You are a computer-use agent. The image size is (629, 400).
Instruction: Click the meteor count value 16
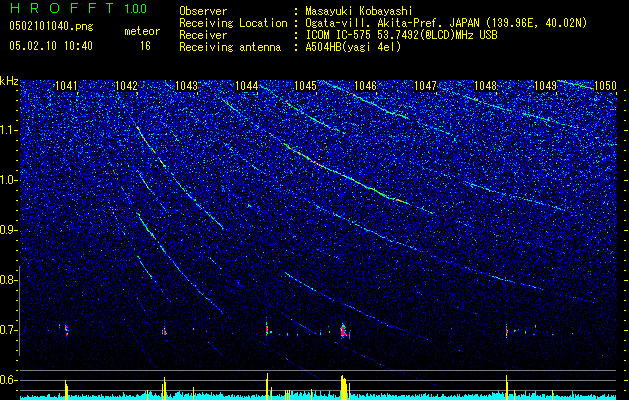click(145, 46)
